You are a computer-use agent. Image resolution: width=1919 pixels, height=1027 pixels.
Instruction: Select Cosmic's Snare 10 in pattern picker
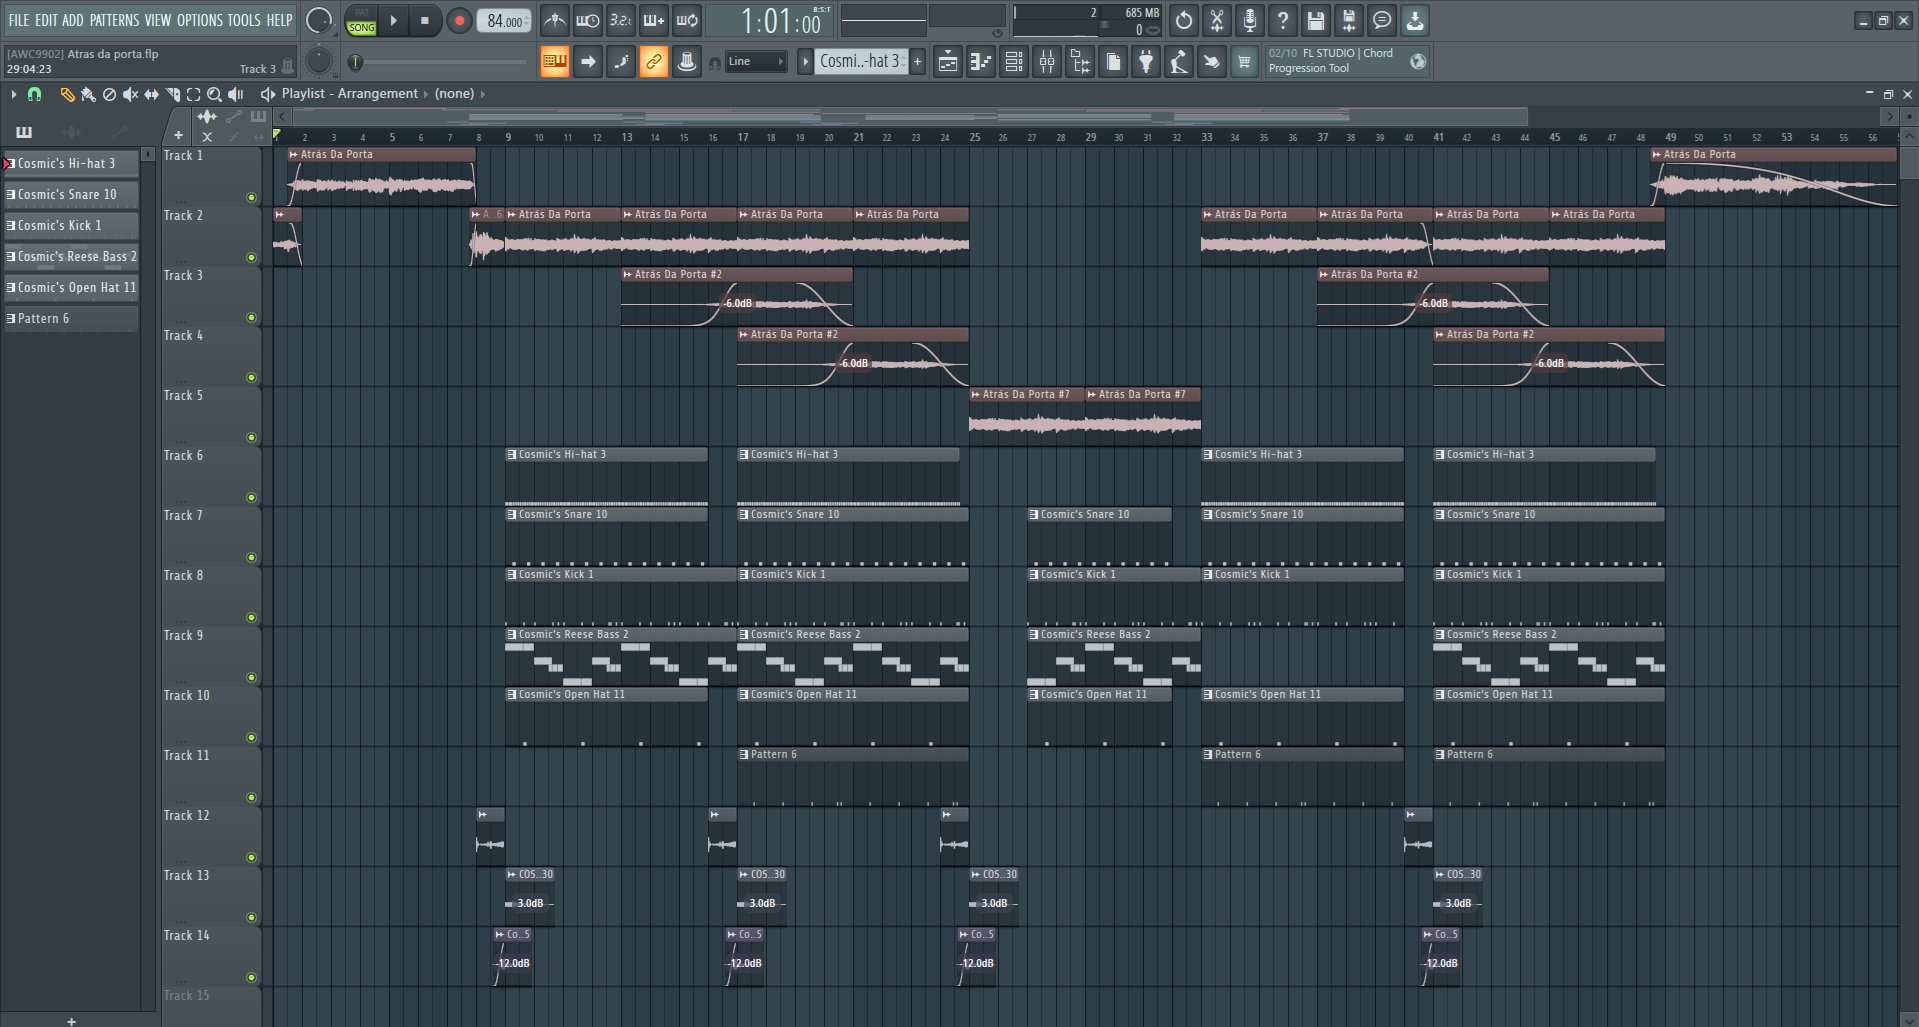[x=71, y=195]
